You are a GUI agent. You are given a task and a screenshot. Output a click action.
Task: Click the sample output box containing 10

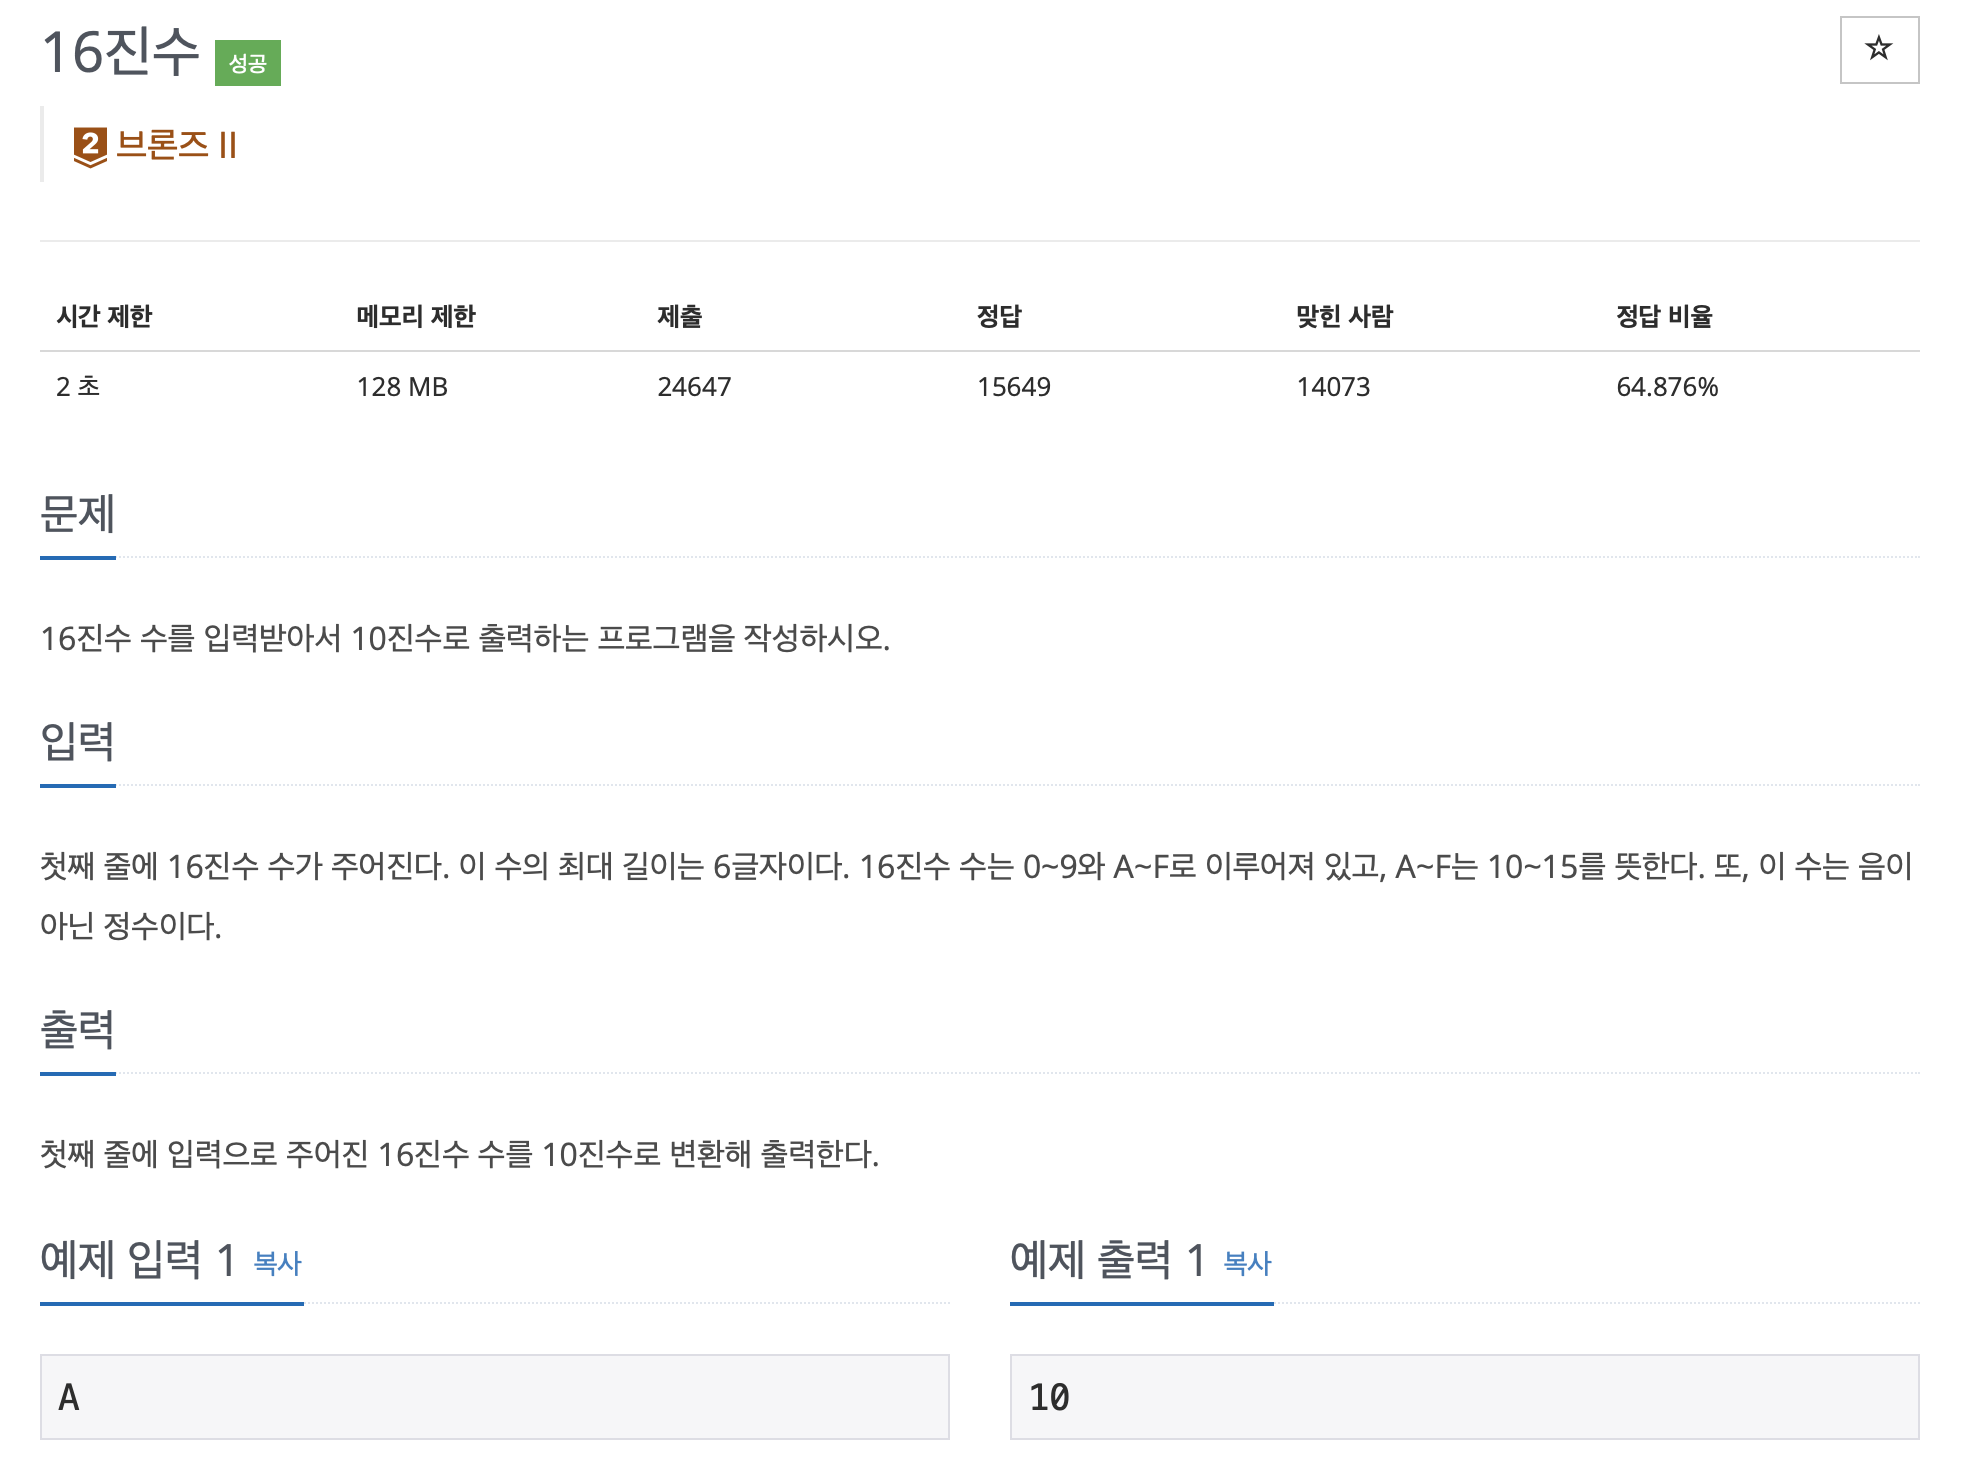pos(1463,1396)
